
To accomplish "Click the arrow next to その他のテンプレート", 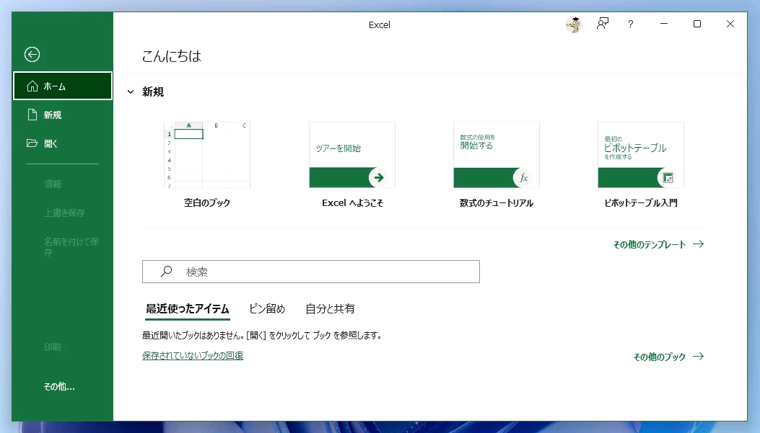I will point(698,244).
